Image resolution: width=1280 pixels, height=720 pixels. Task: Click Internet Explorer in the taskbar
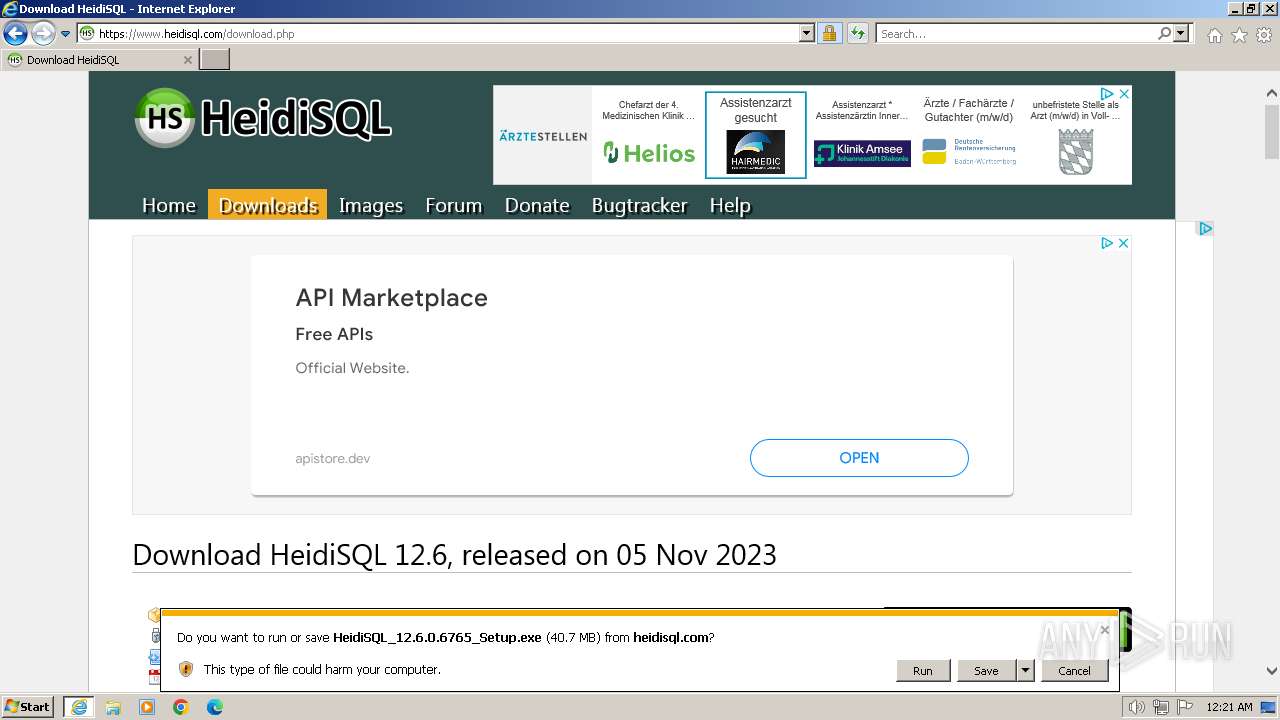[x=79, y=707]
